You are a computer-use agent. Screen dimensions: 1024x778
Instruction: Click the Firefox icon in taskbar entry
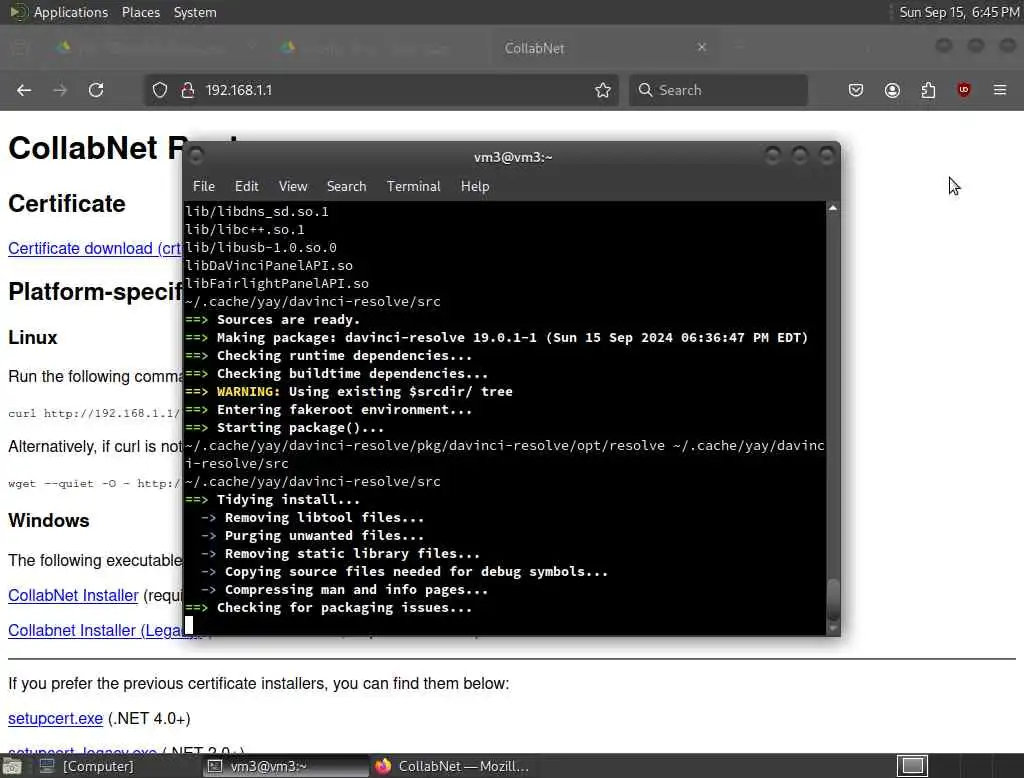(383, 766)
